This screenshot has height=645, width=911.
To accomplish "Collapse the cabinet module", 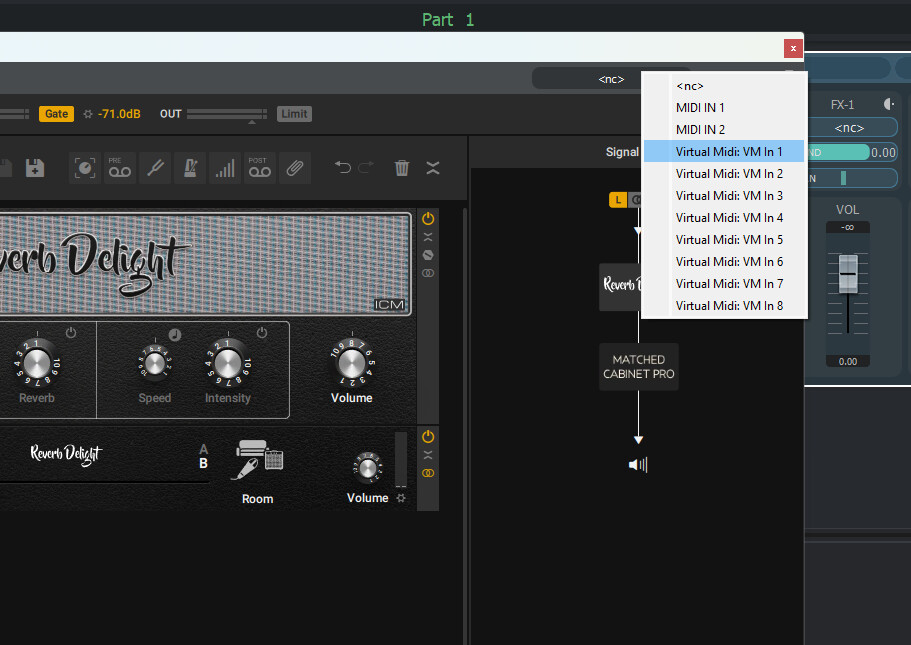I will point(428,455).
